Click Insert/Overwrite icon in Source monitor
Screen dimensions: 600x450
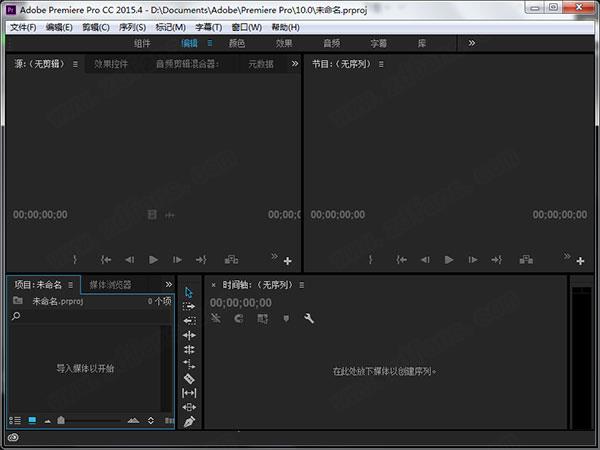point(232,260)
